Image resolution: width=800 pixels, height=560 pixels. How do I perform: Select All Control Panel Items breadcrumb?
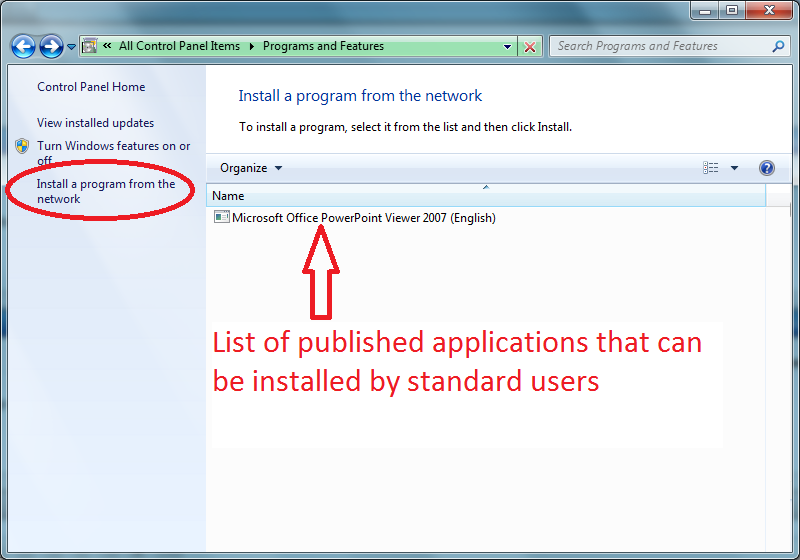coord(179,46)
